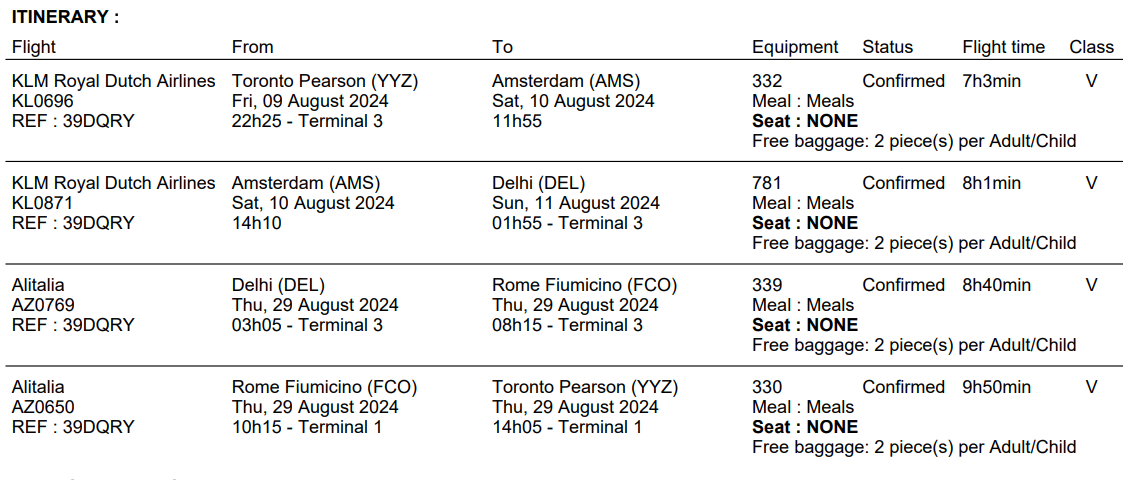The height and width of the screenshot is (480, 1123).
Task: Click the ITINERARY heading
Action: pyautogui.click(x=65, y=17)
